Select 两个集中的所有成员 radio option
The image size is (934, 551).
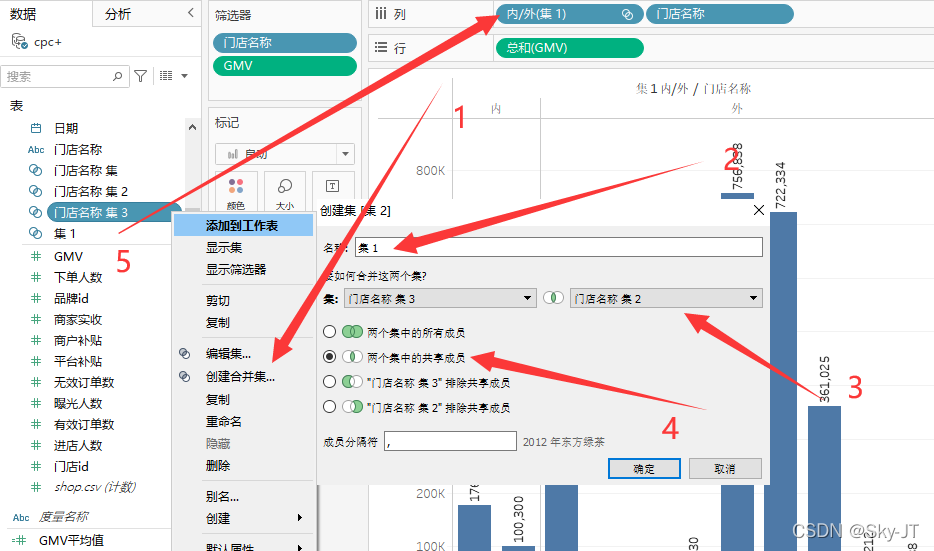point(329,331)
